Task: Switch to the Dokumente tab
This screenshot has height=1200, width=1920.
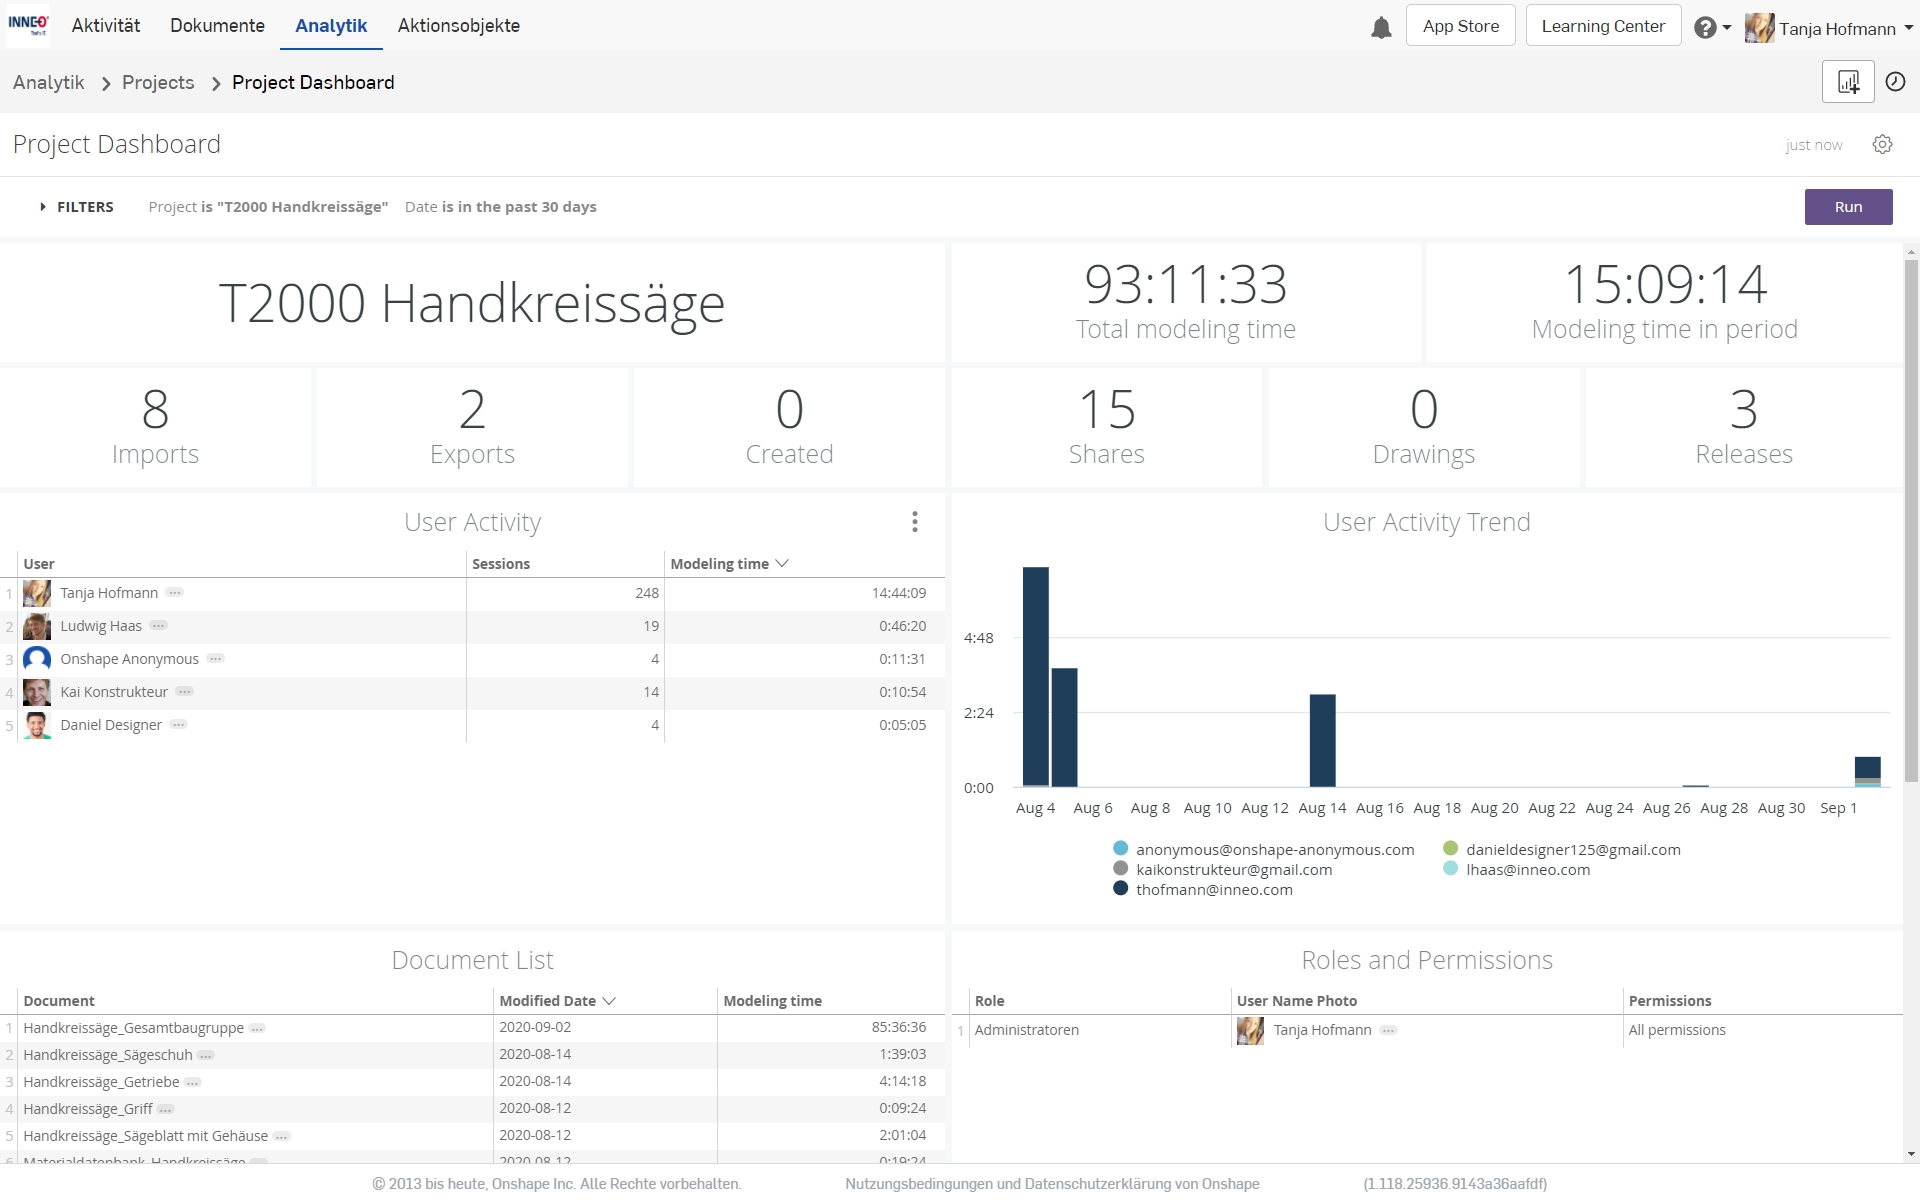Action: point(217,26)
